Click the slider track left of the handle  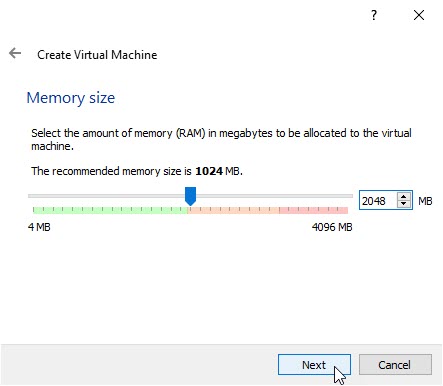pos(106,196)
